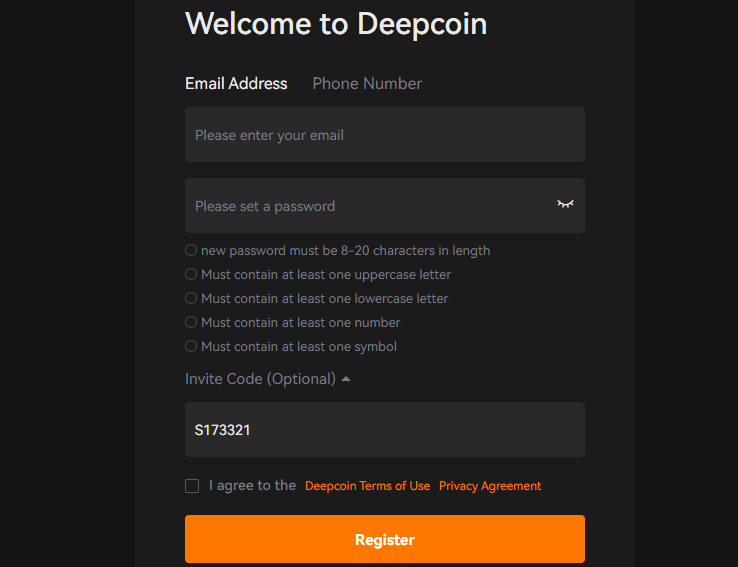Click the 'I agree to the' text
This screenshot has width=738, height=567.
coord(252,485)
